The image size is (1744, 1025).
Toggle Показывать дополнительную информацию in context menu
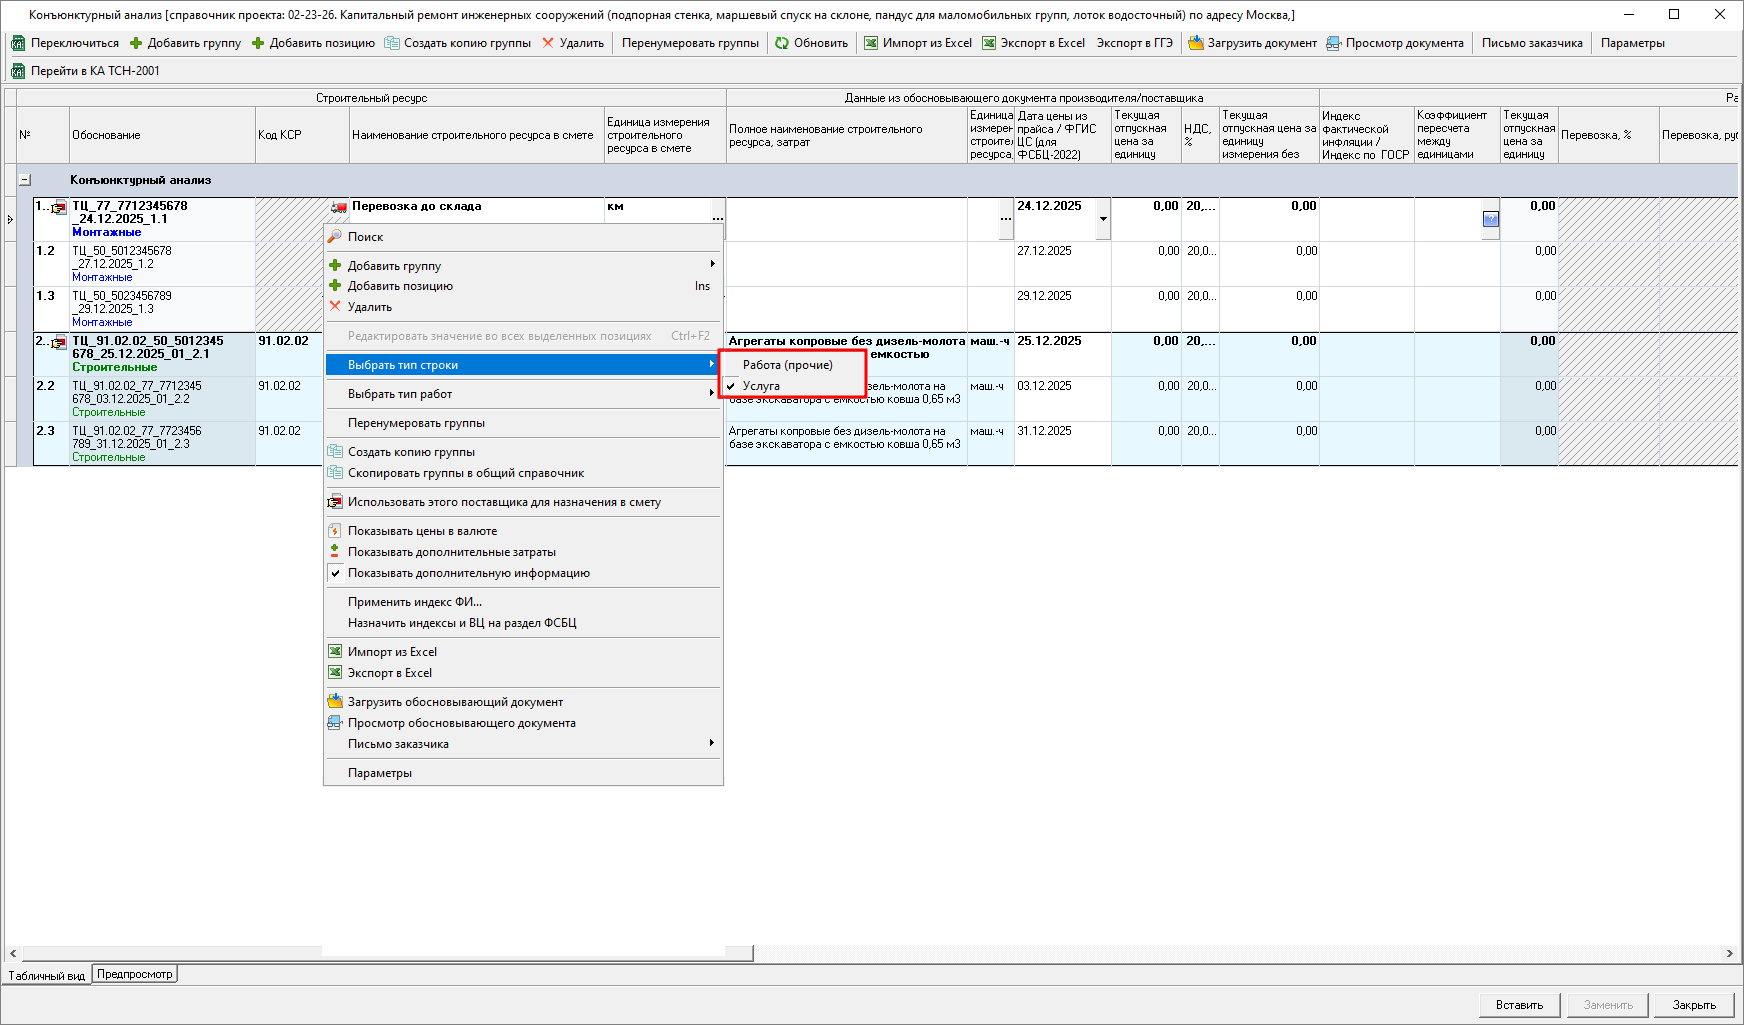pyautogui.click(x=468, y=573)
